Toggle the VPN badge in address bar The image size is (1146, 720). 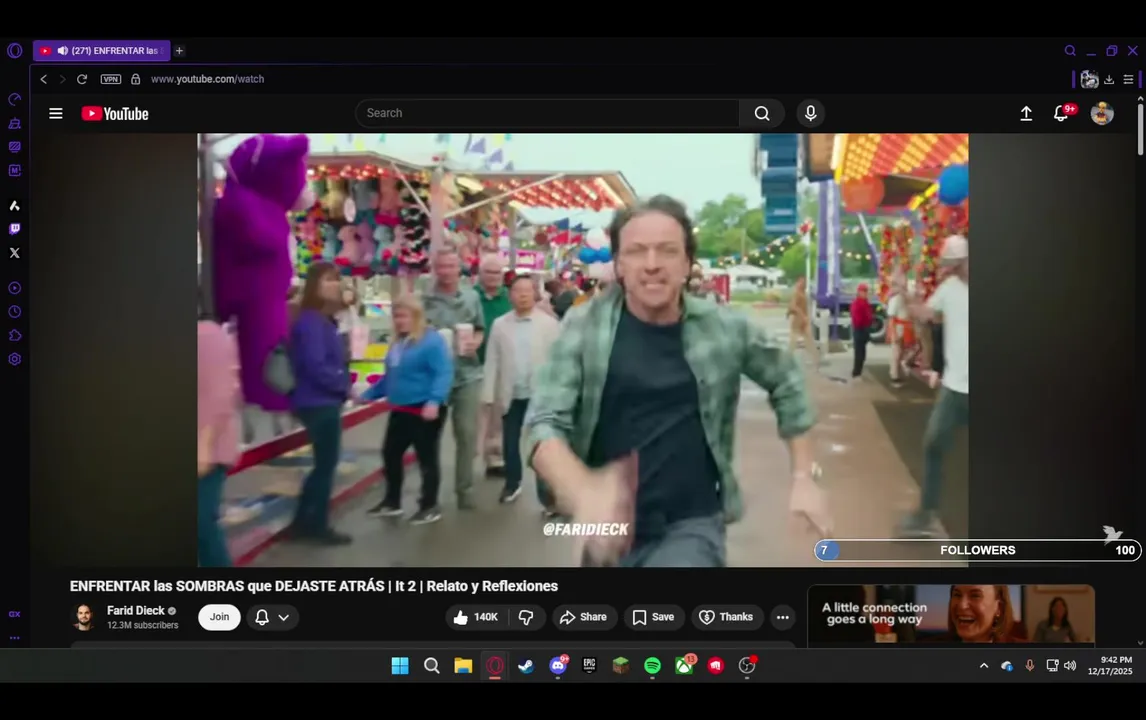[110, 79]
